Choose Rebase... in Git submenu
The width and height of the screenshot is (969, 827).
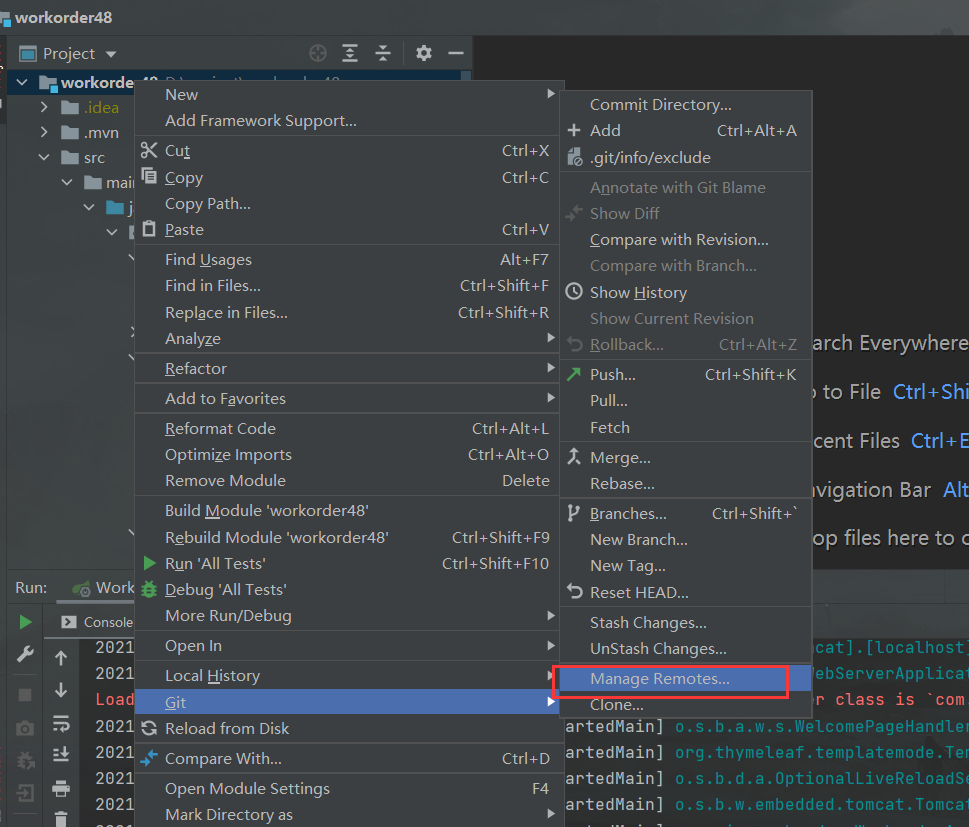(686, 484)
